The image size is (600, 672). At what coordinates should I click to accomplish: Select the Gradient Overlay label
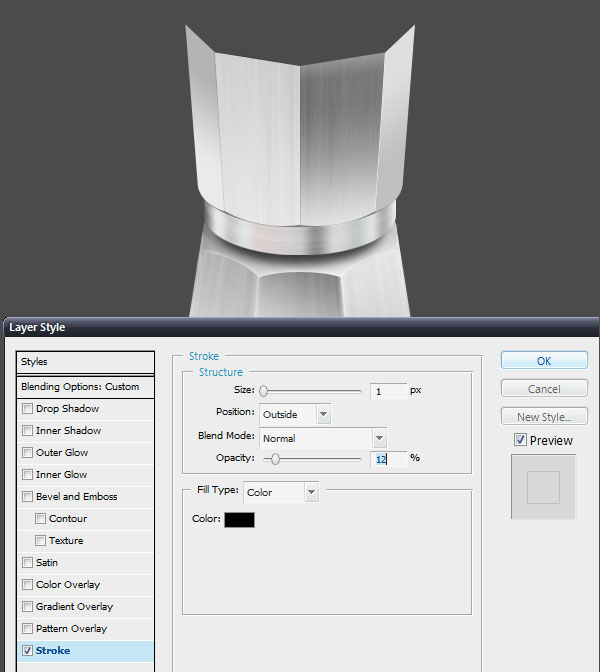[75, 606]
